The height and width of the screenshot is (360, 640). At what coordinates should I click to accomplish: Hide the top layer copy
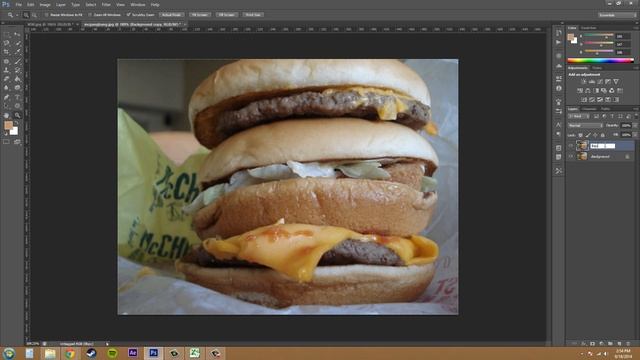571,146
